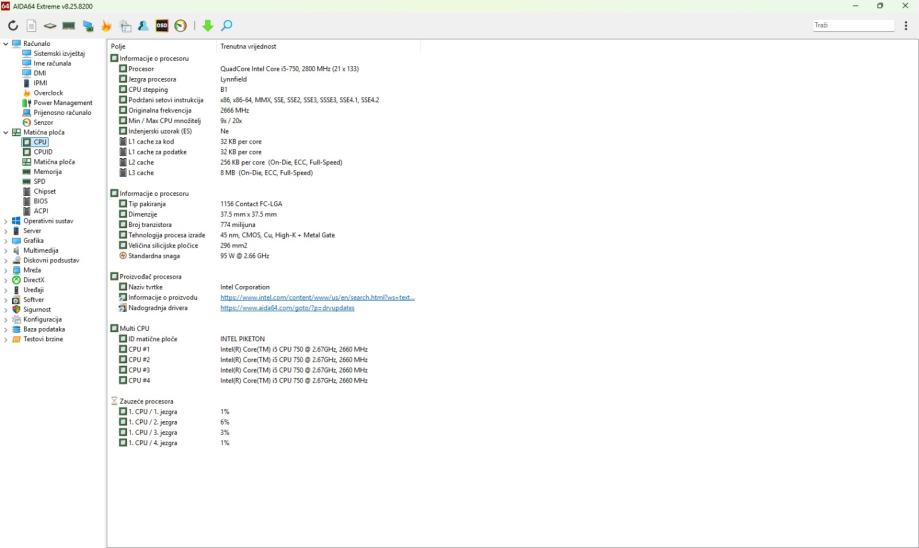Viewport: 919px width, 548px height.
Task: Select SPD module item in sidebar
Action: pyautogui.click(x=34, y=181)
